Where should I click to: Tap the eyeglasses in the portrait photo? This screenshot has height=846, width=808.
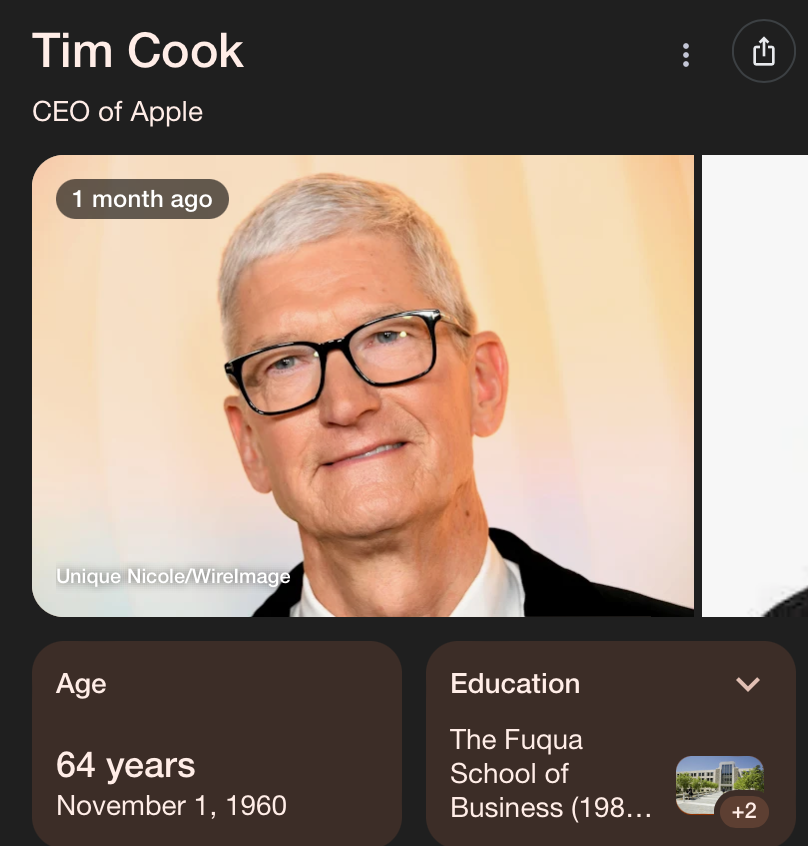pos(344,359)
